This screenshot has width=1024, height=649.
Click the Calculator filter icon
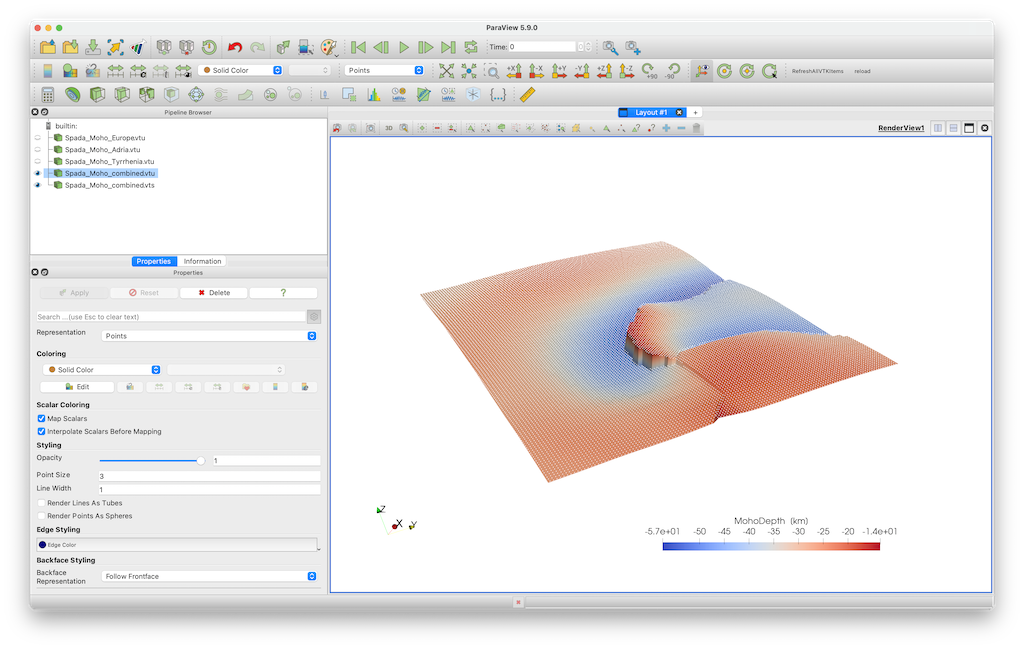point(47,95)
